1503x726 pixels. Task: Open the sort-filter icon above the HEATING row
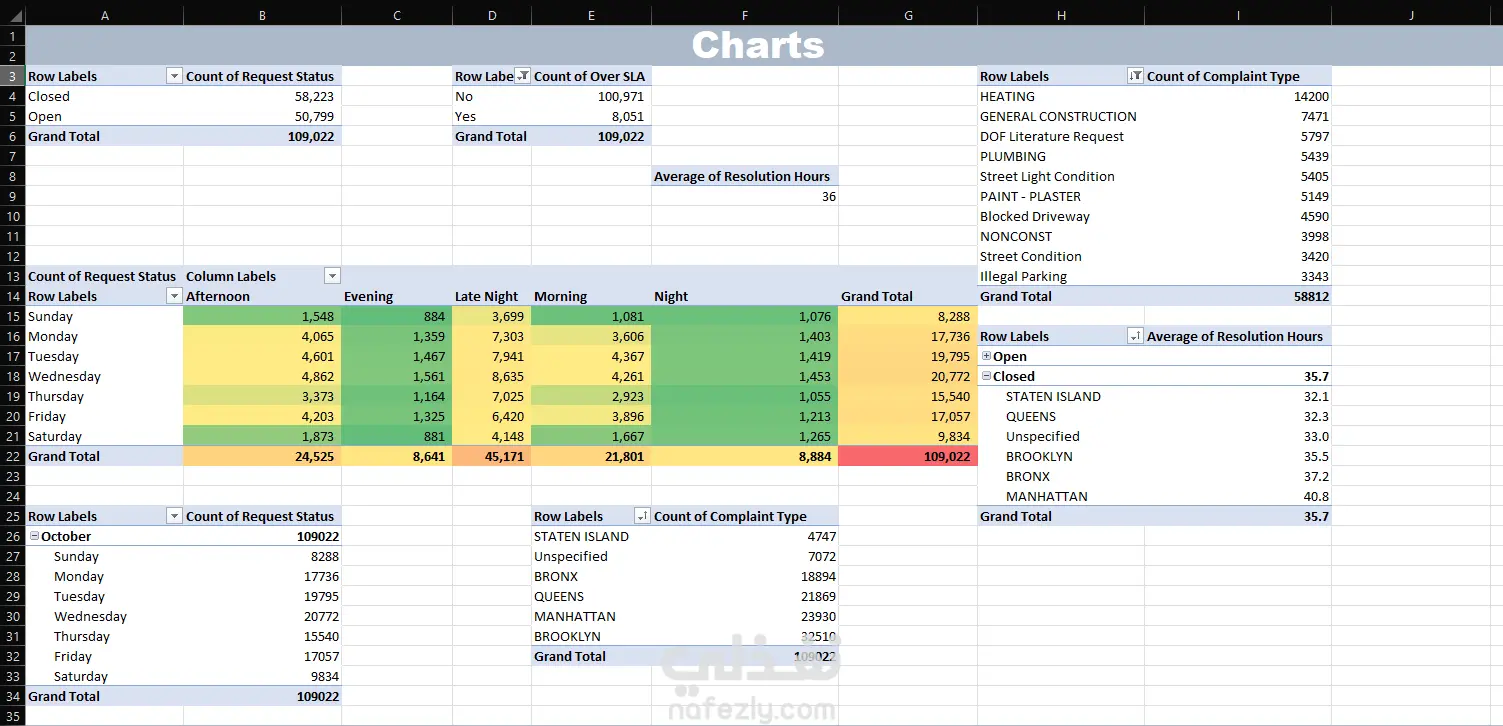[x=1134, y=76]
